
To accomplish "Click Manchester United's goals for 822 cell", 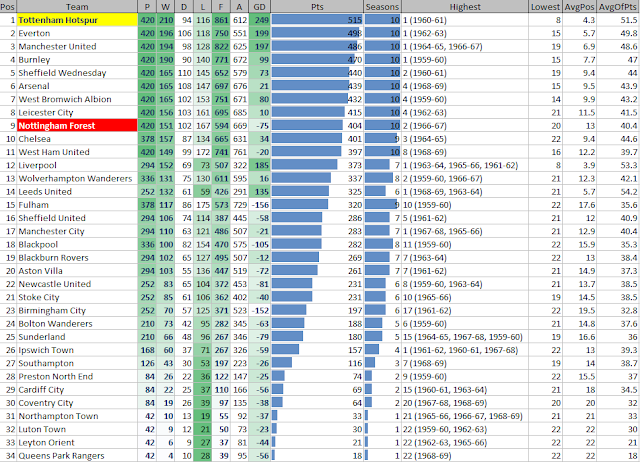I will coord(221,46).
